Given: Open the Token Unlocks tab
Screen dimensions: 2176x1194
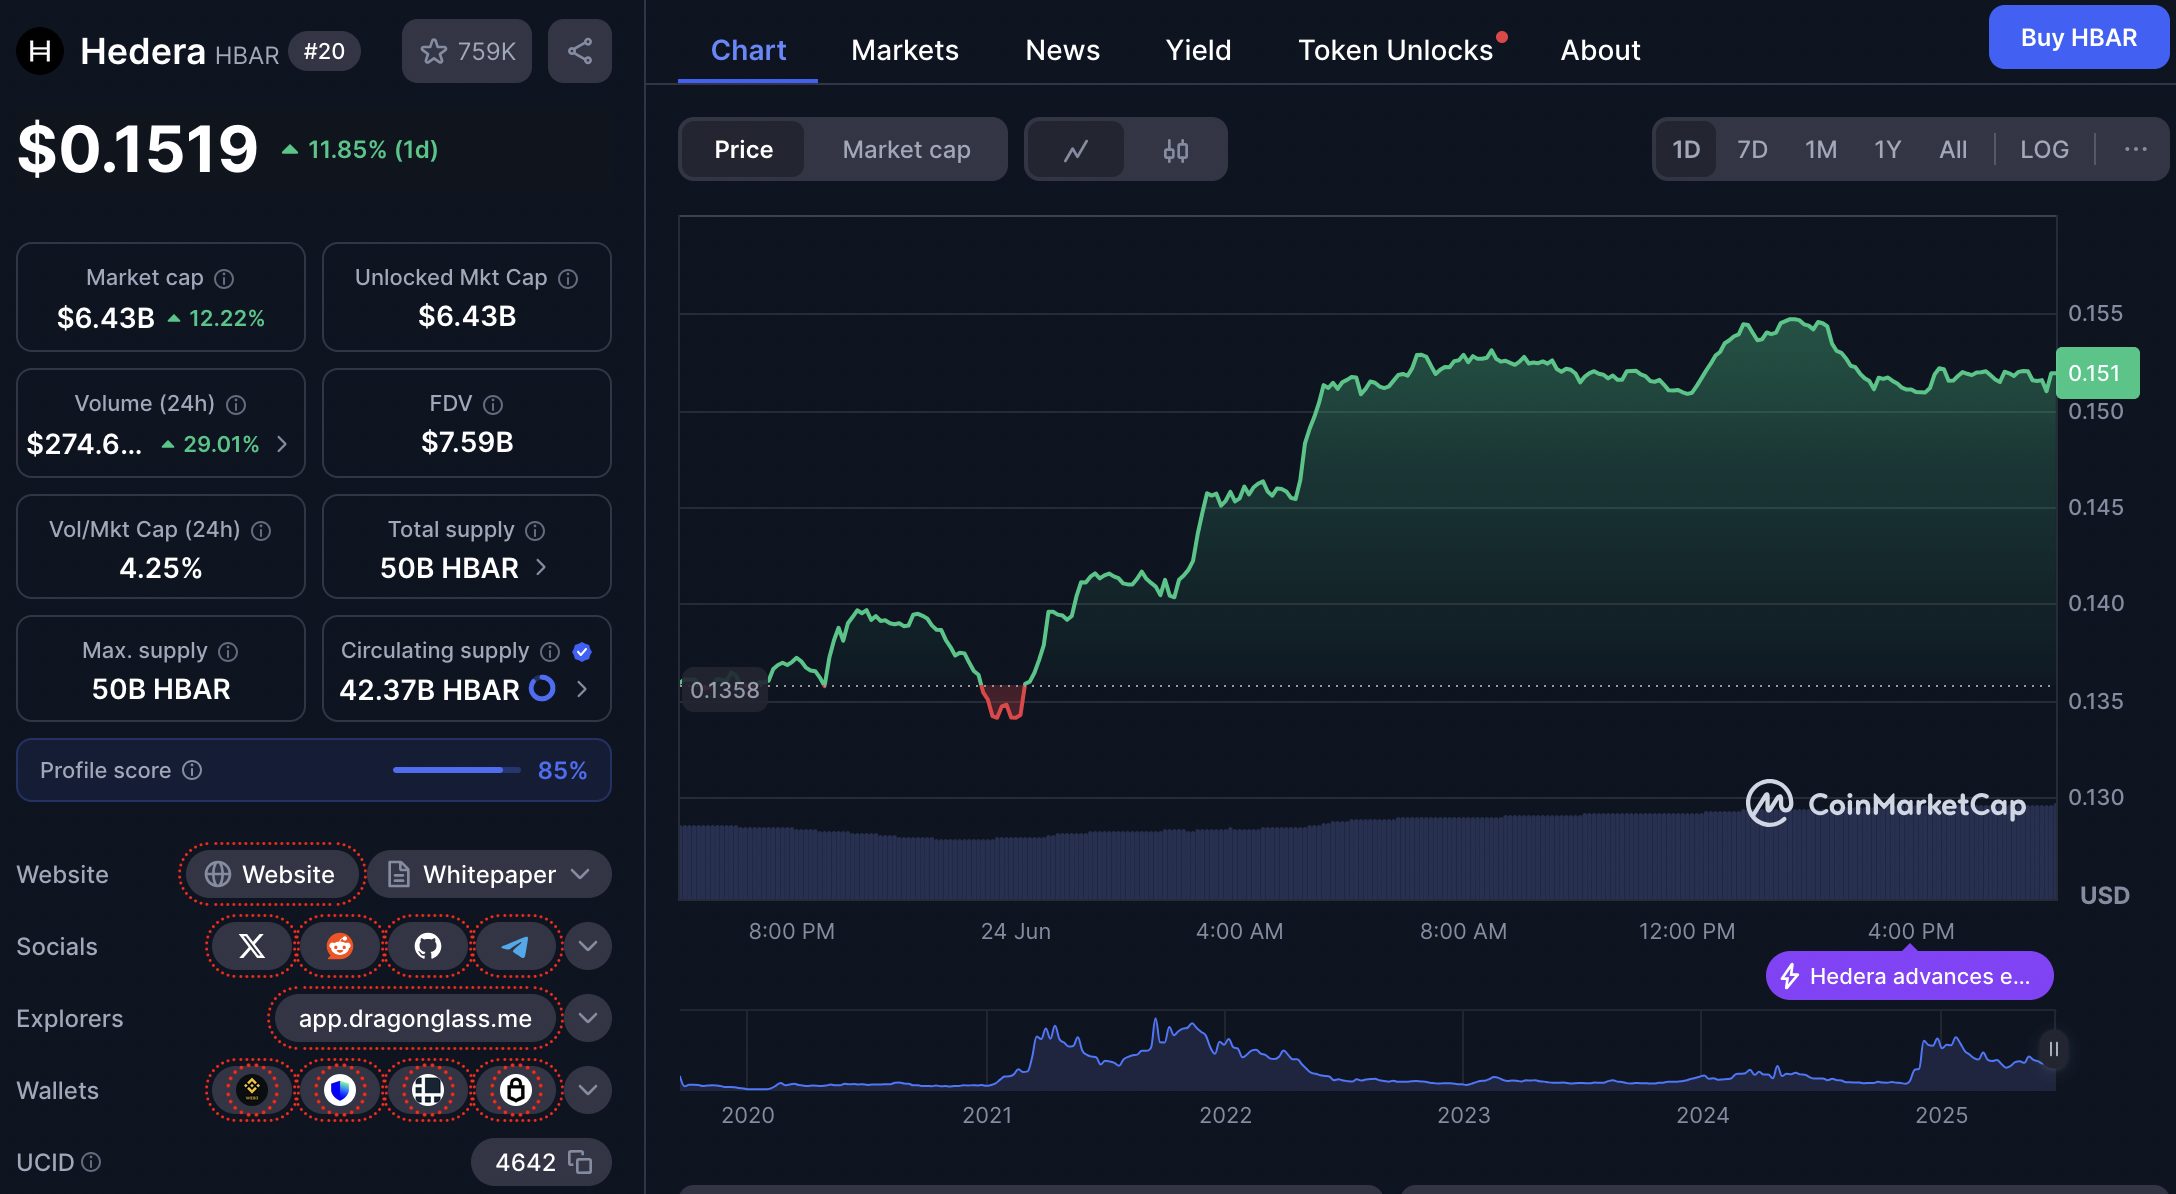Looking at the screenshot, I should coord(1396,50).
